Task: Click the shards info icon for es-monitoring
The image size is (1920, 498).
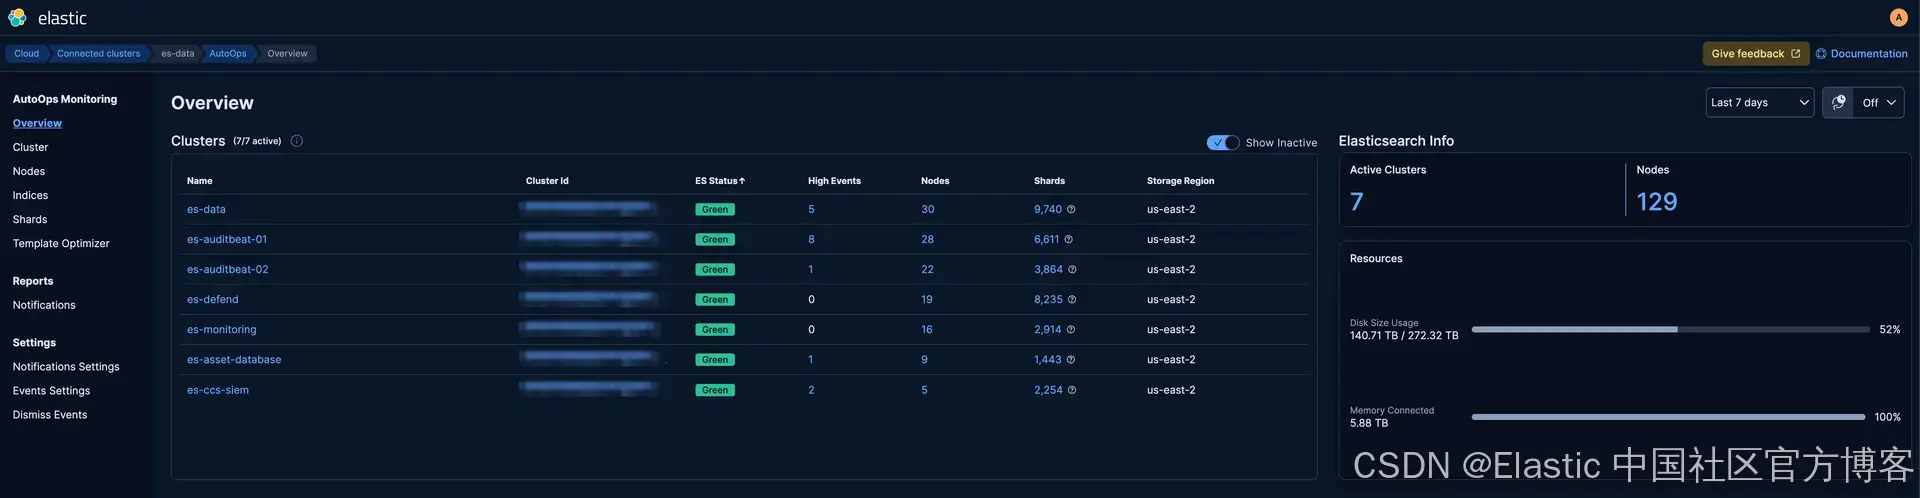Action: pos(1071,329)
